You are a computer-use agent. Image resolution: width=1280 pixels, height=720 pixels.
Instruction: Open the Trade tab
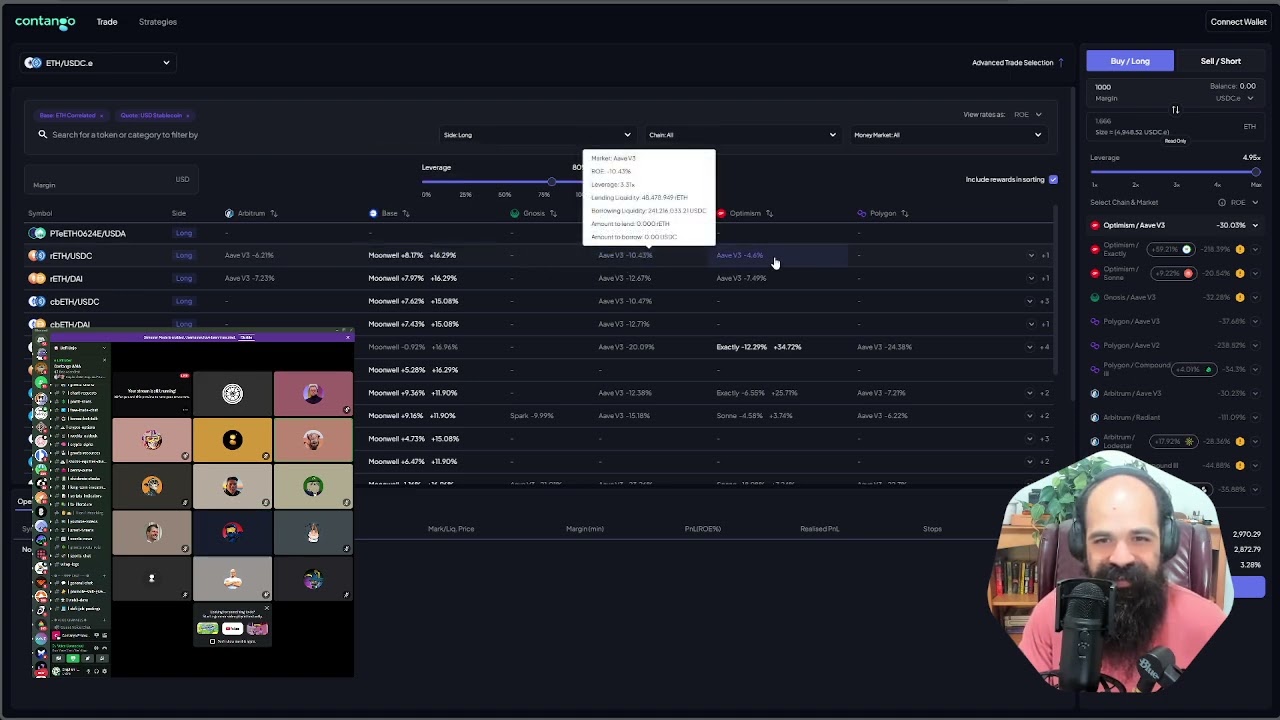(107, 21)
